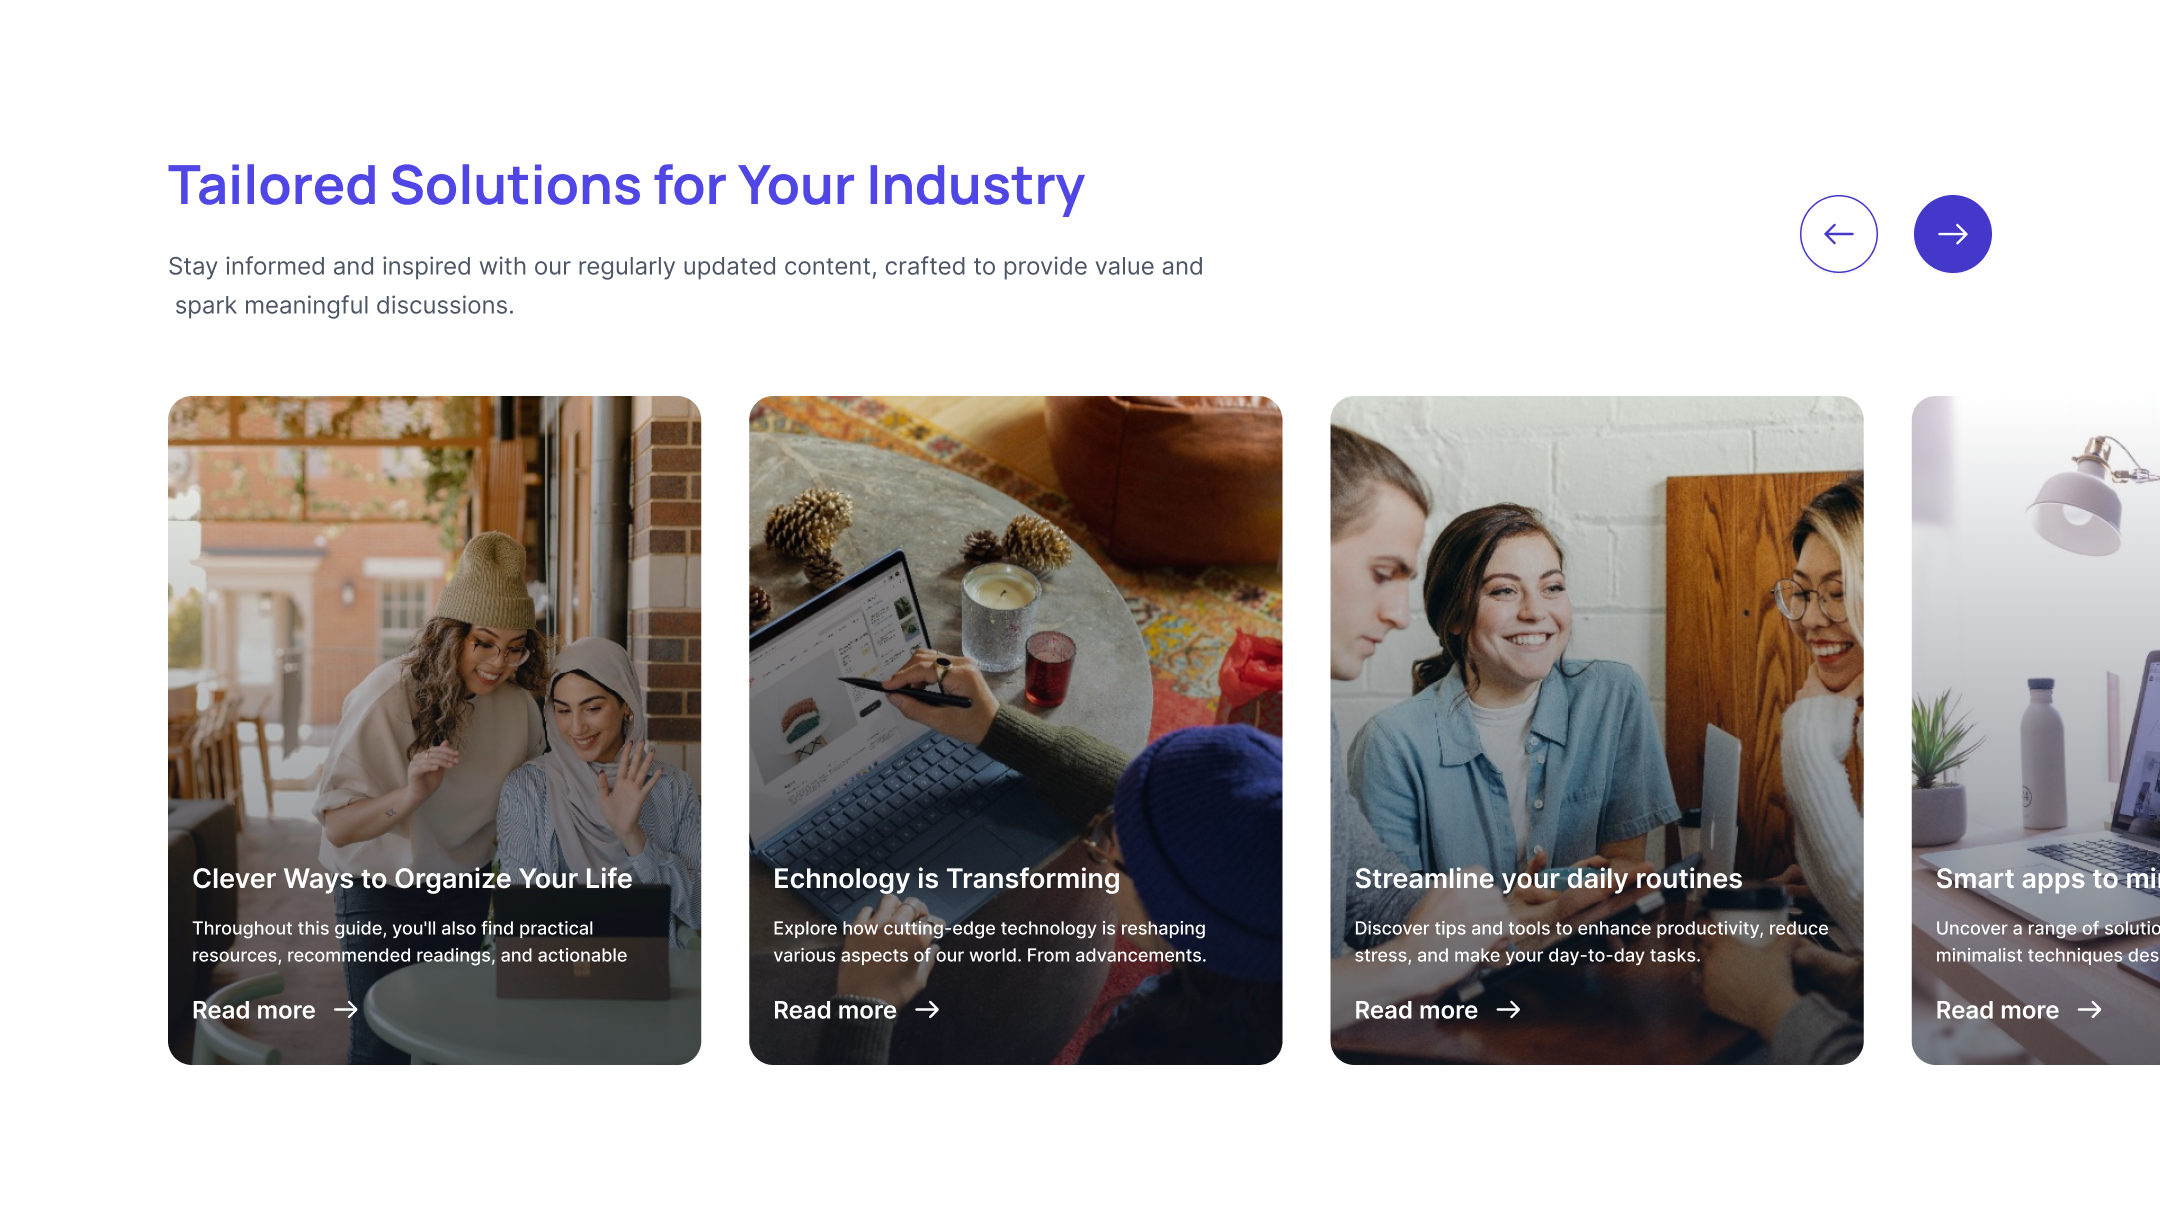Open Read more on Echnology is Transforming card
2160x1209 pixels.
pos(835,1010)
